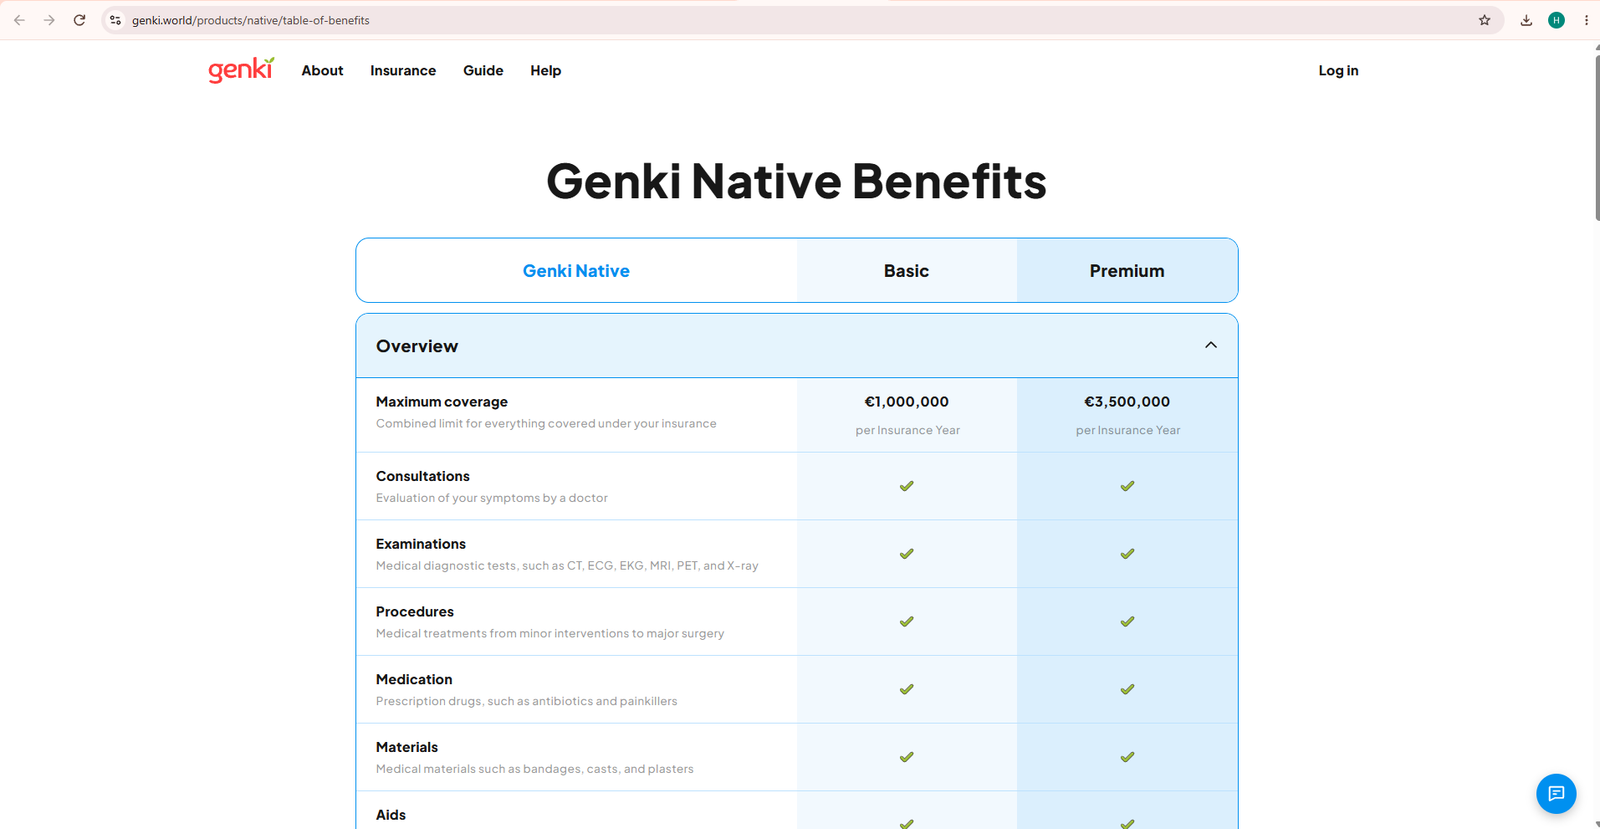Open the Help menu

[x=546, y=71]
